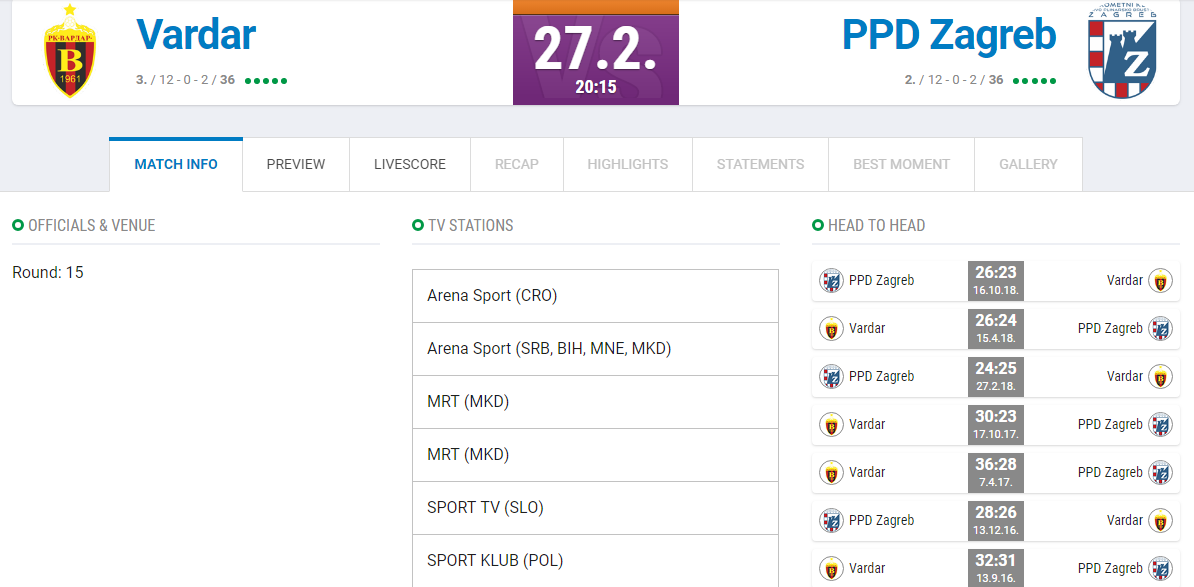Click the PPD Zagreb club crest in header
Image resolution: width=1194 pixels, height=587 pixels.
pyautogui.click(x=1122, y=52)
